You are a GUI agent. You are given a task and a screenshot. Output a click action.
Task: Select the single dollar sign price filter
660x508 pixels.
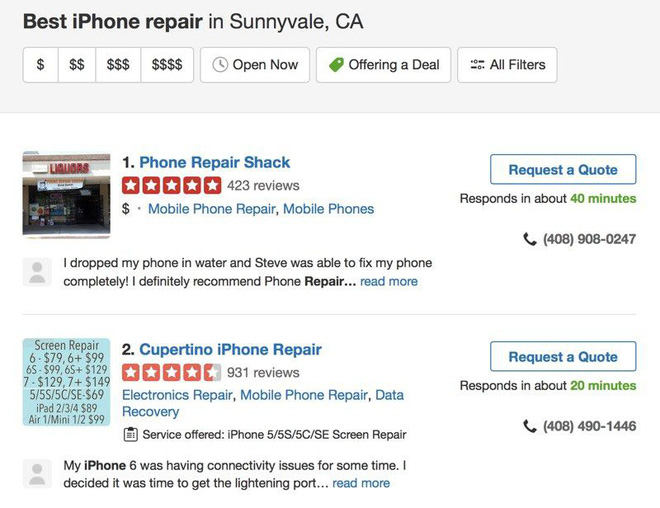point(40,65)
